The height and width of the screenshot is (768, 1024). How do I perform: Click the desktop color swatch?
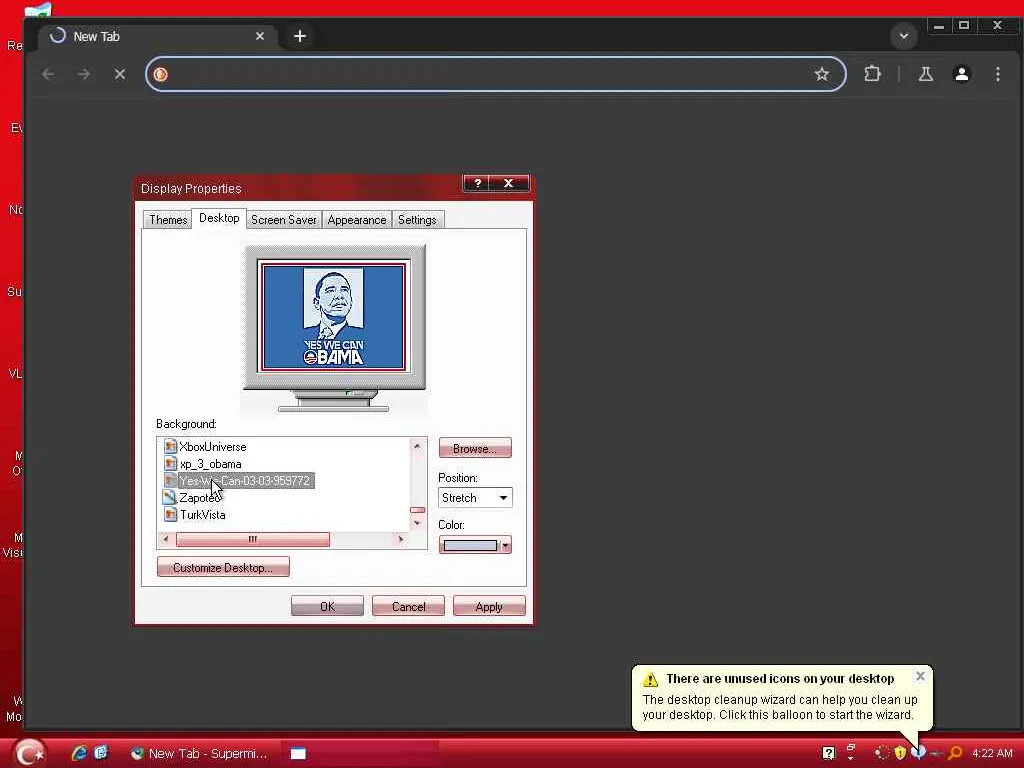tap(470, 545)
